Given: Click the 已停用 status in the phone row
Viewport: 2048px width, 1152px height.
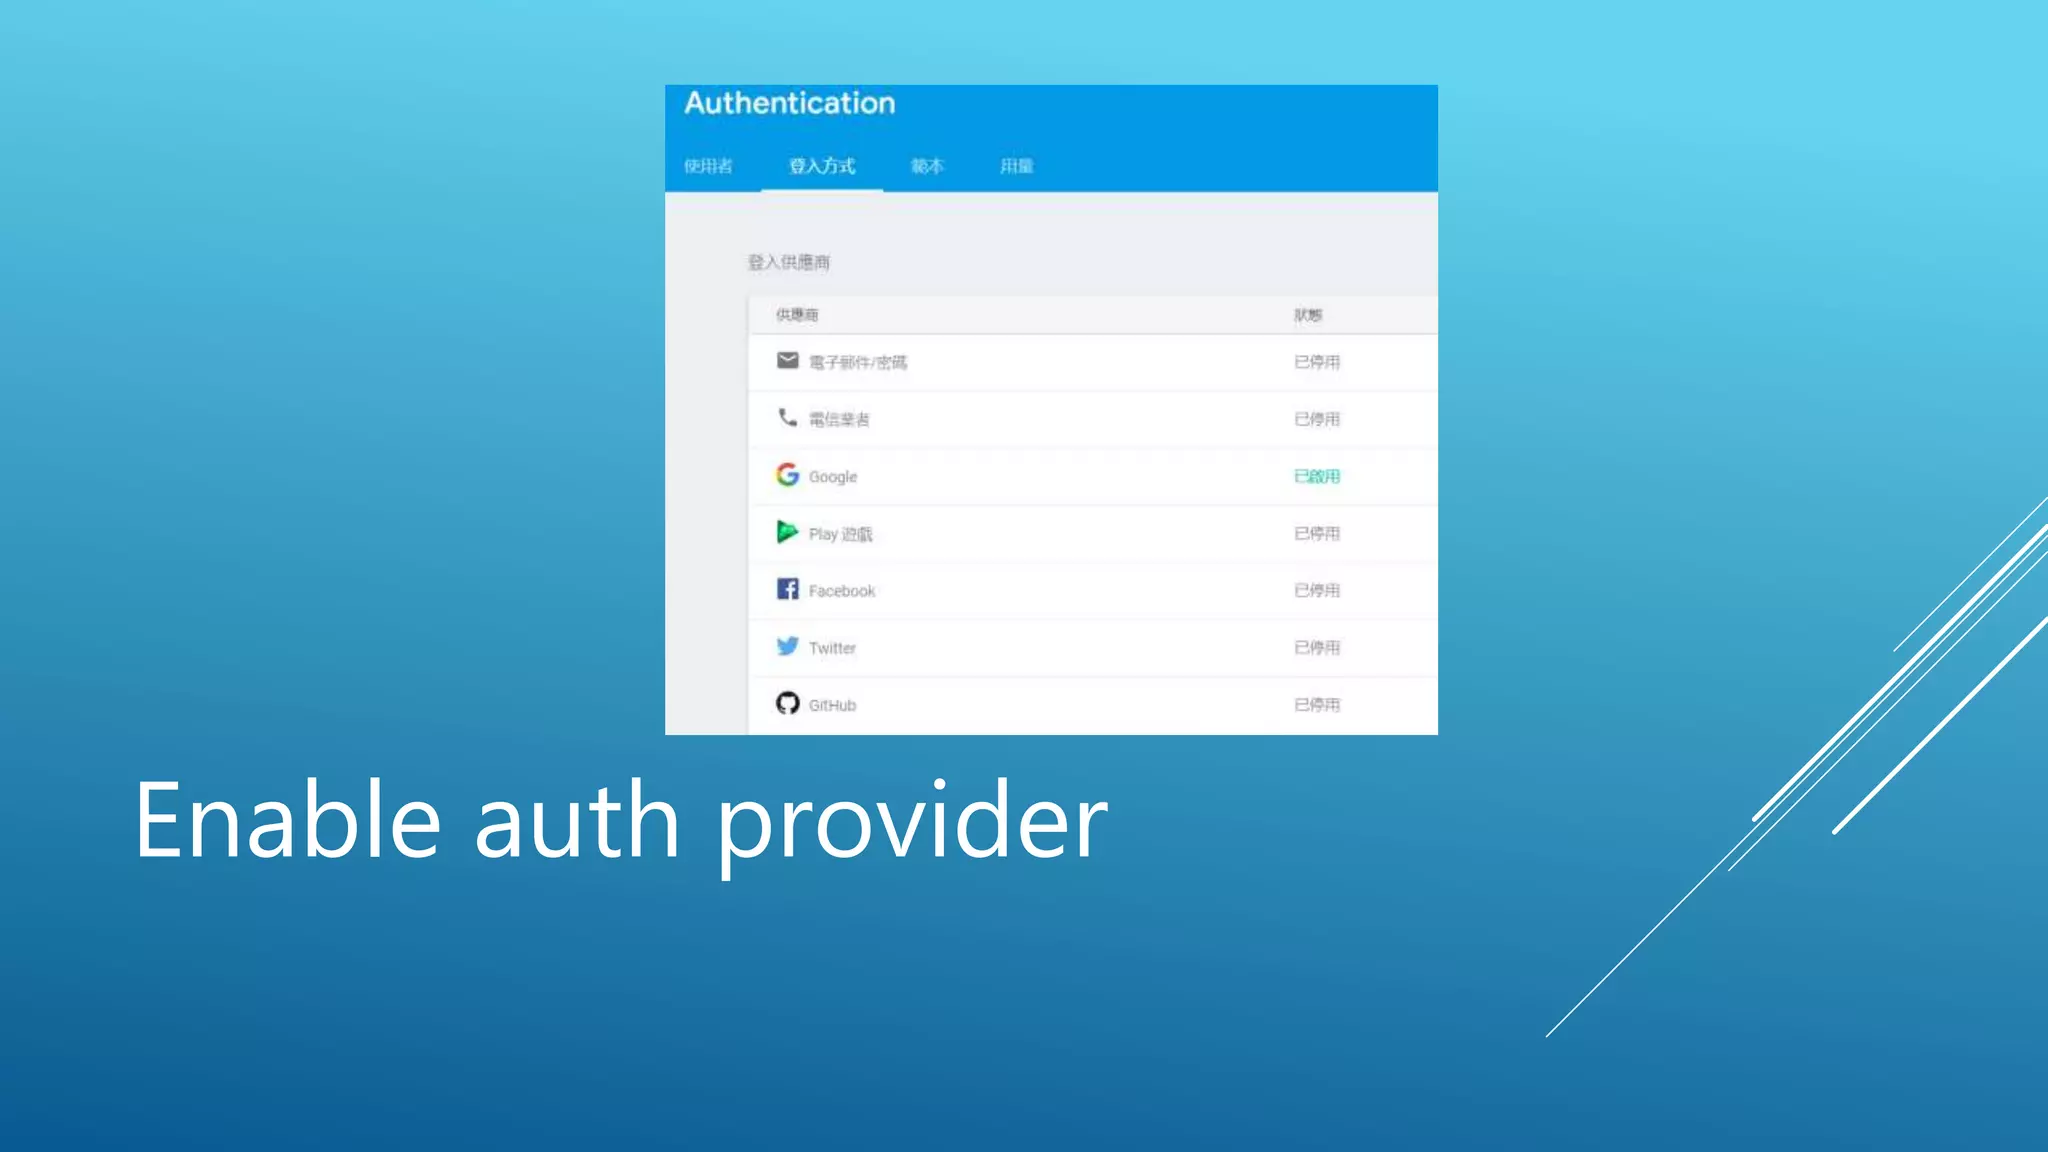Looking at the screenshot, I should point(1317,419).
